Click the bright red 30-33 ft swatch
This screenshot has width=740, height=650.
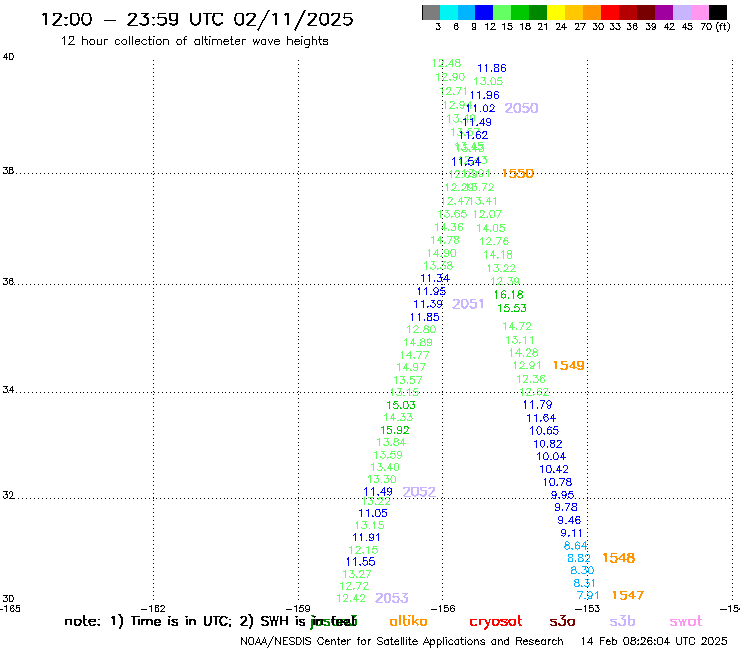[610, 12]
